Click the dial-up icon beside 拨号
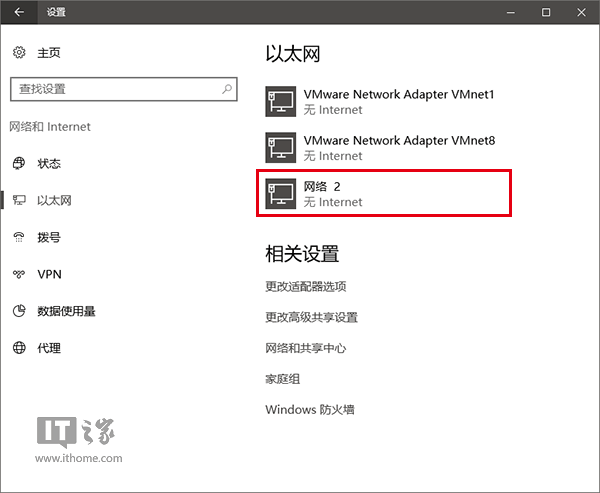The height and width of the screenshot is (493, 600). tap(18, 238)
